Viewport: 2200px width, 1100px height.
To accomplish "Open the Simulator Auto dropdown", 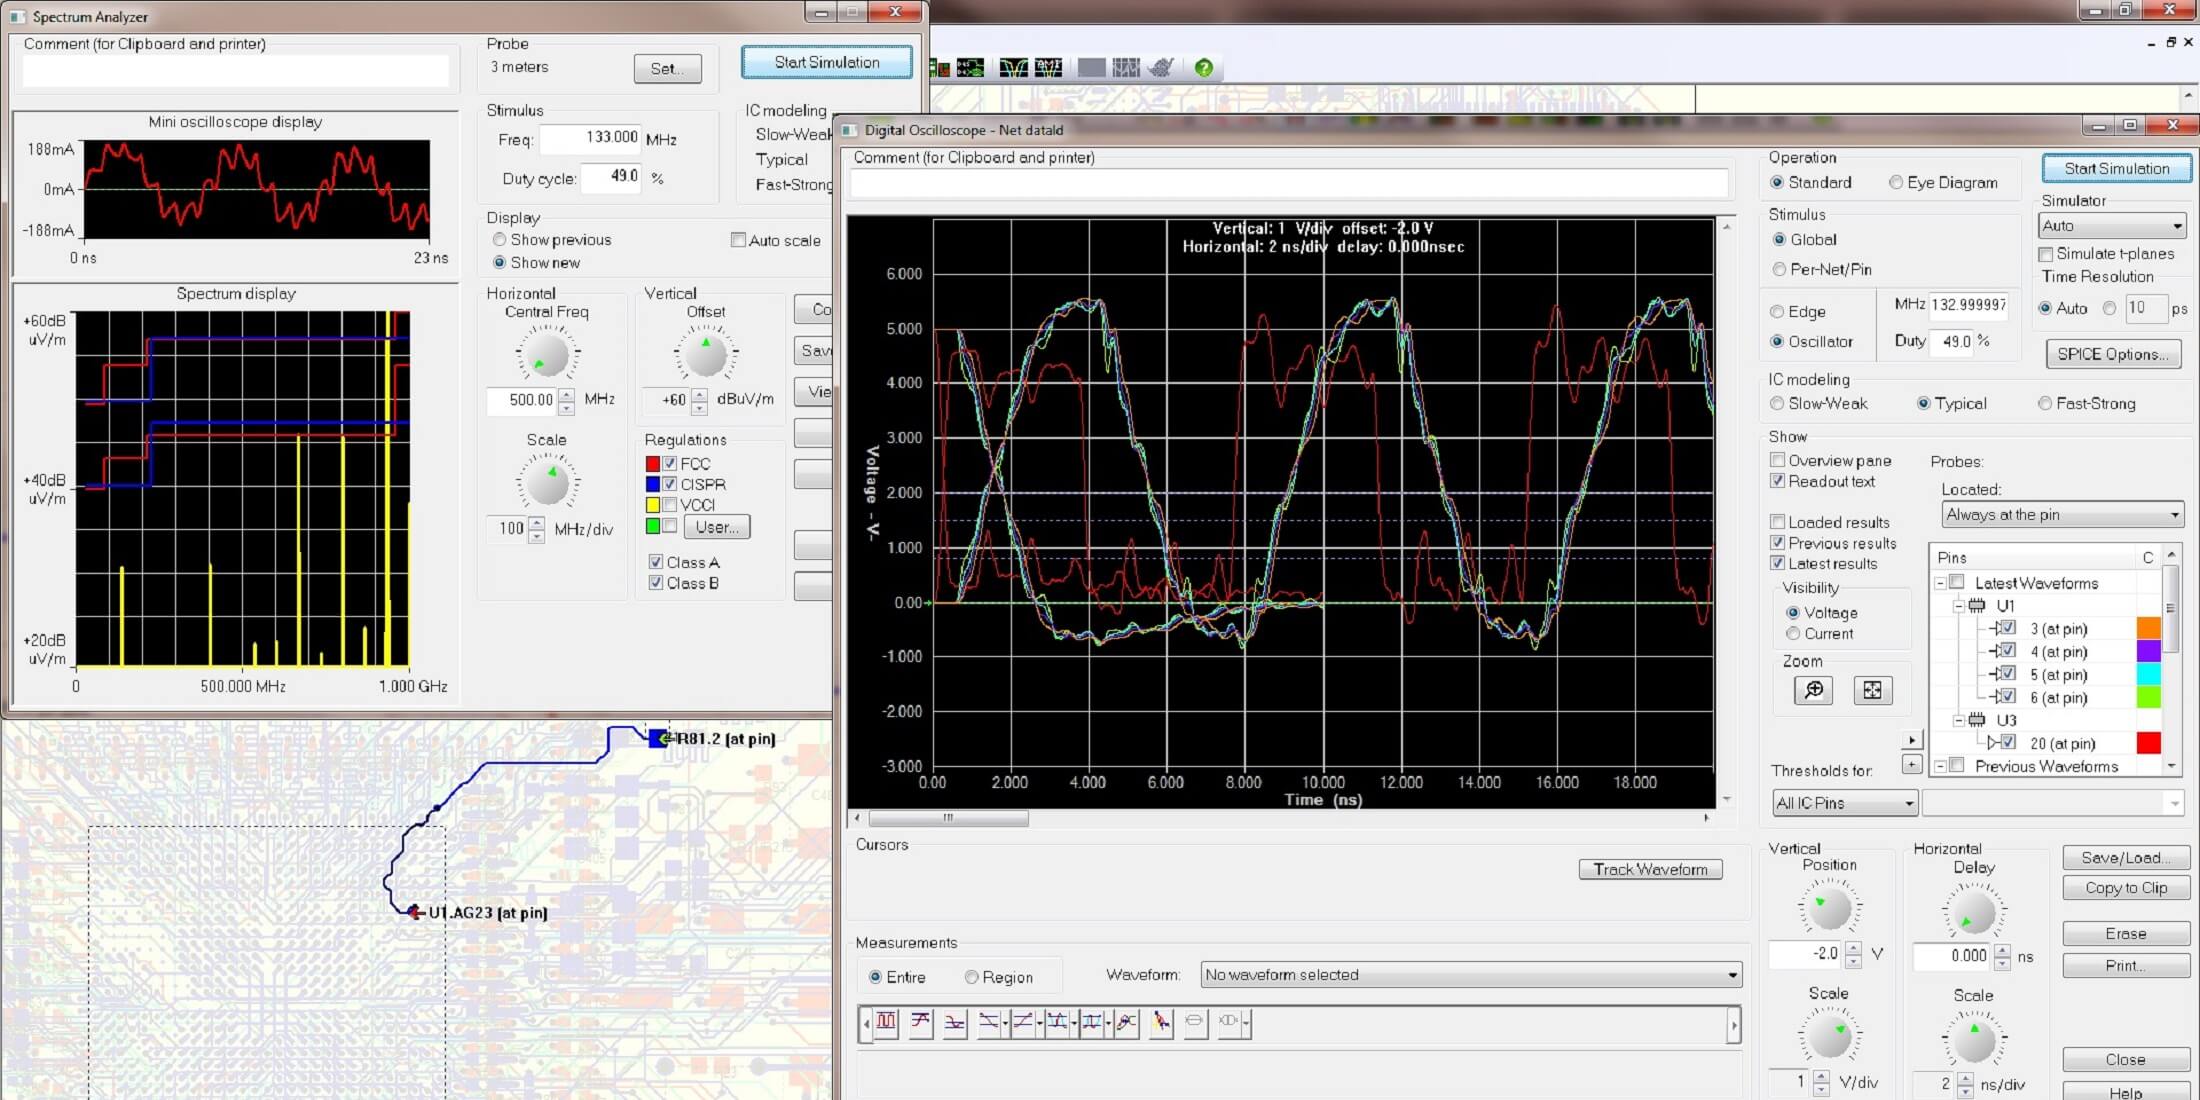I will pyautogui.click(x=2112, y=226).
